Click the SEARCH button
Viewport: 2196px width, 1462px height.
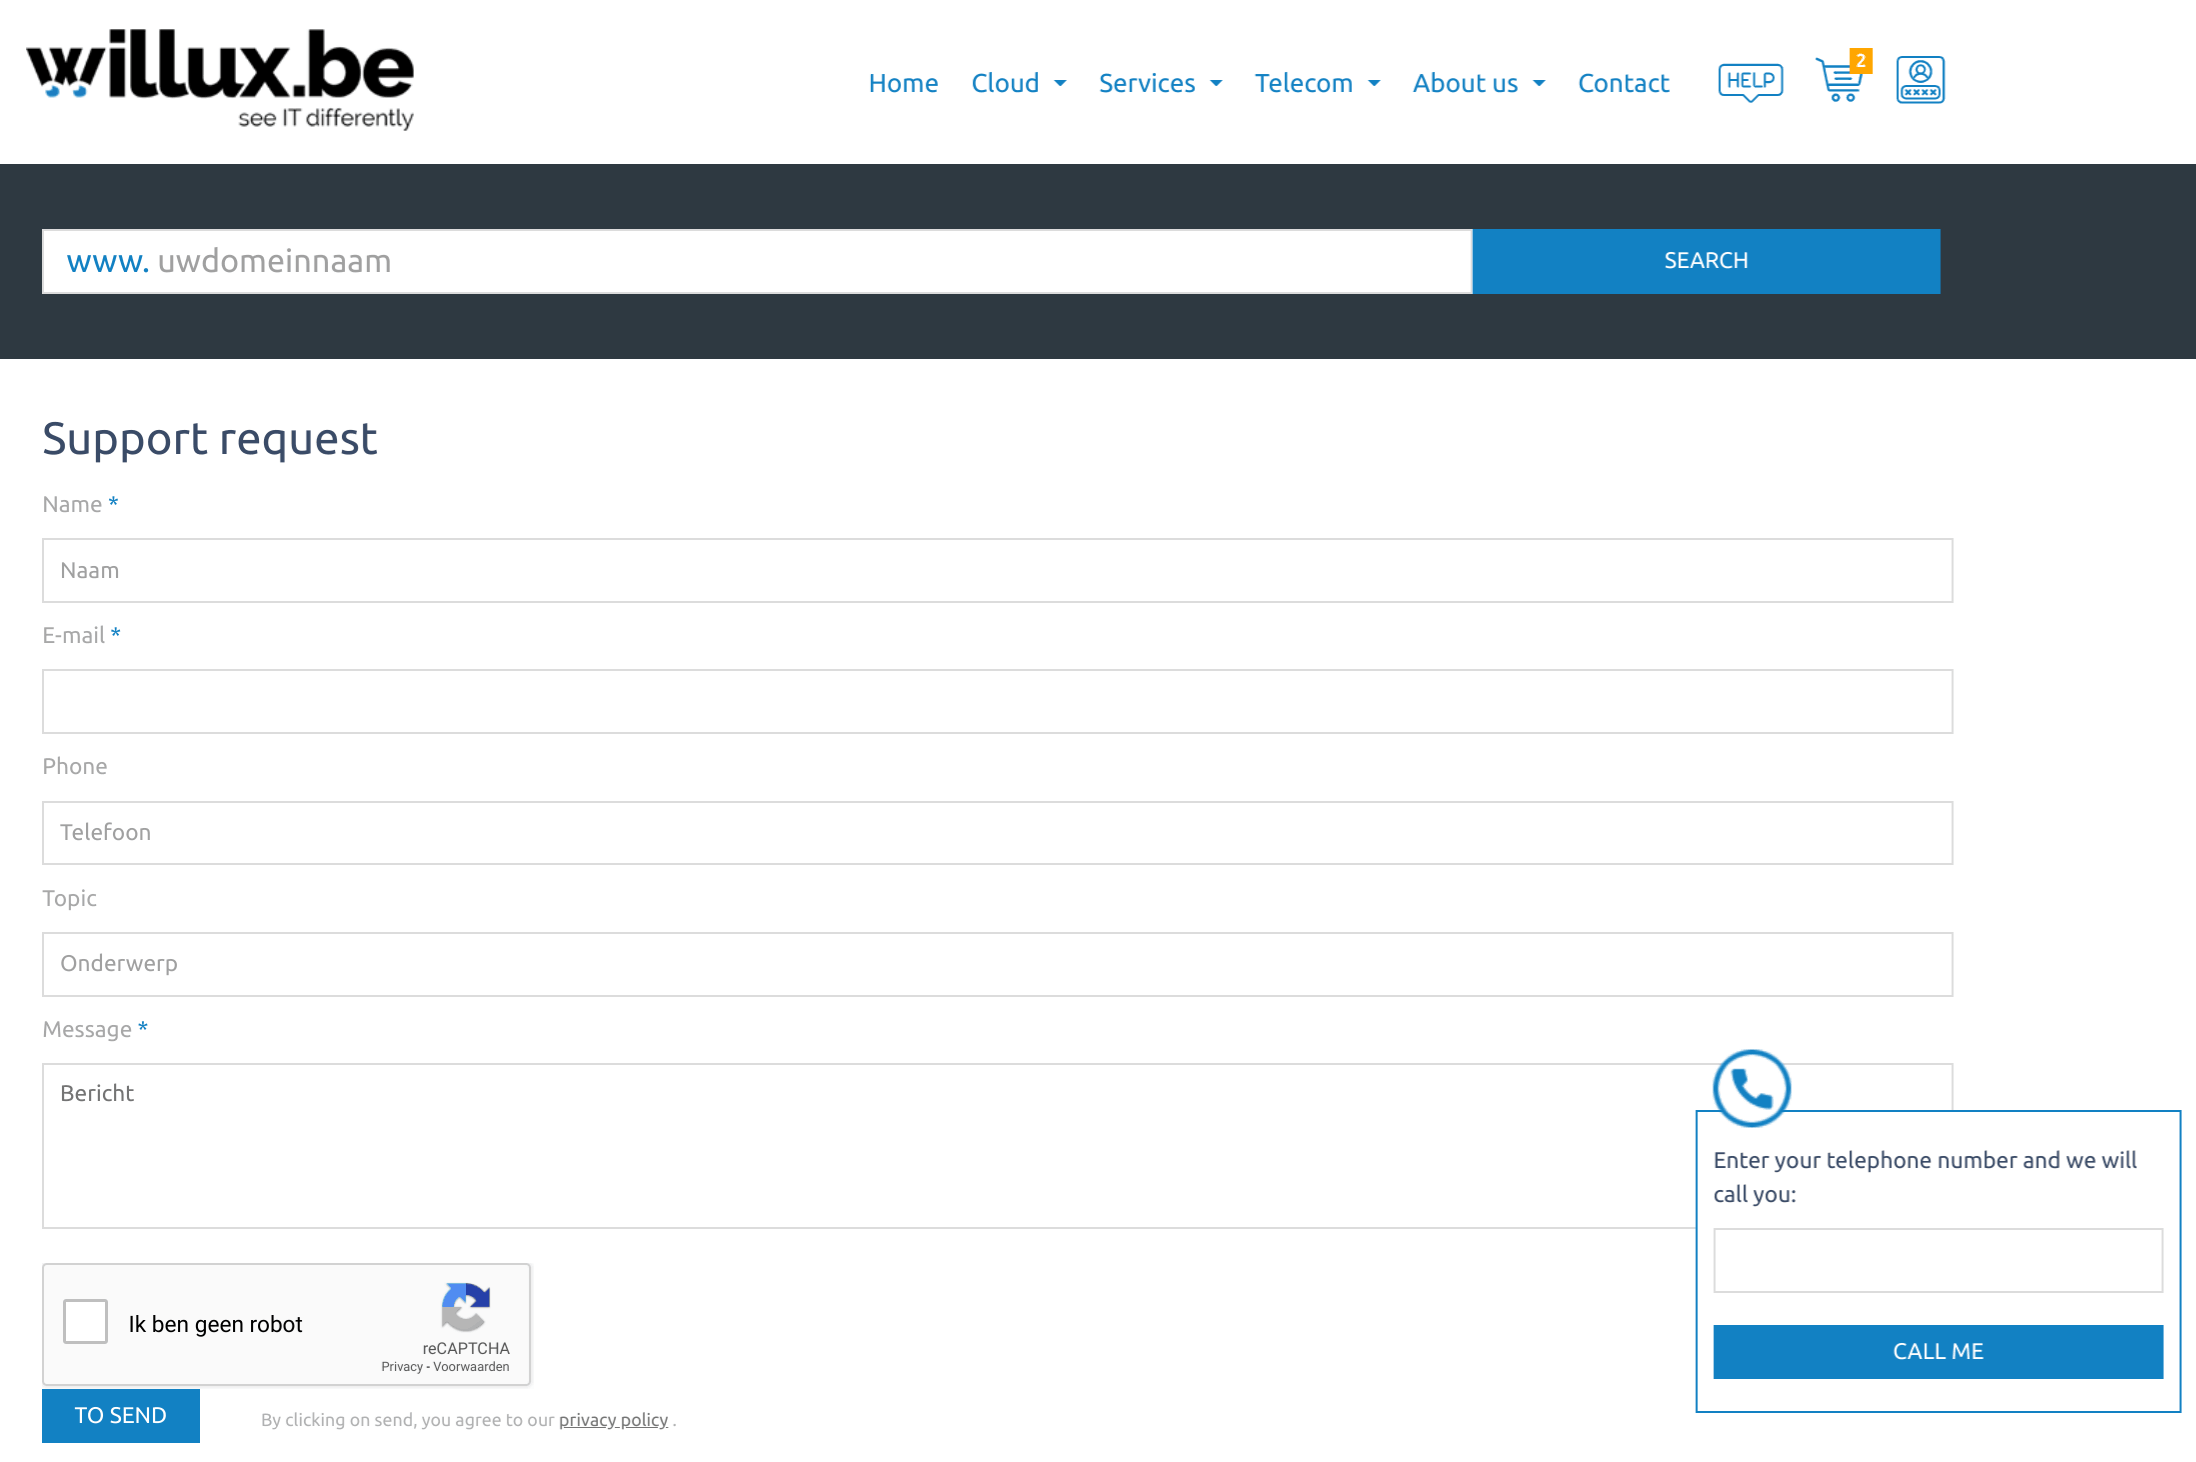(x=1705, y=261)
